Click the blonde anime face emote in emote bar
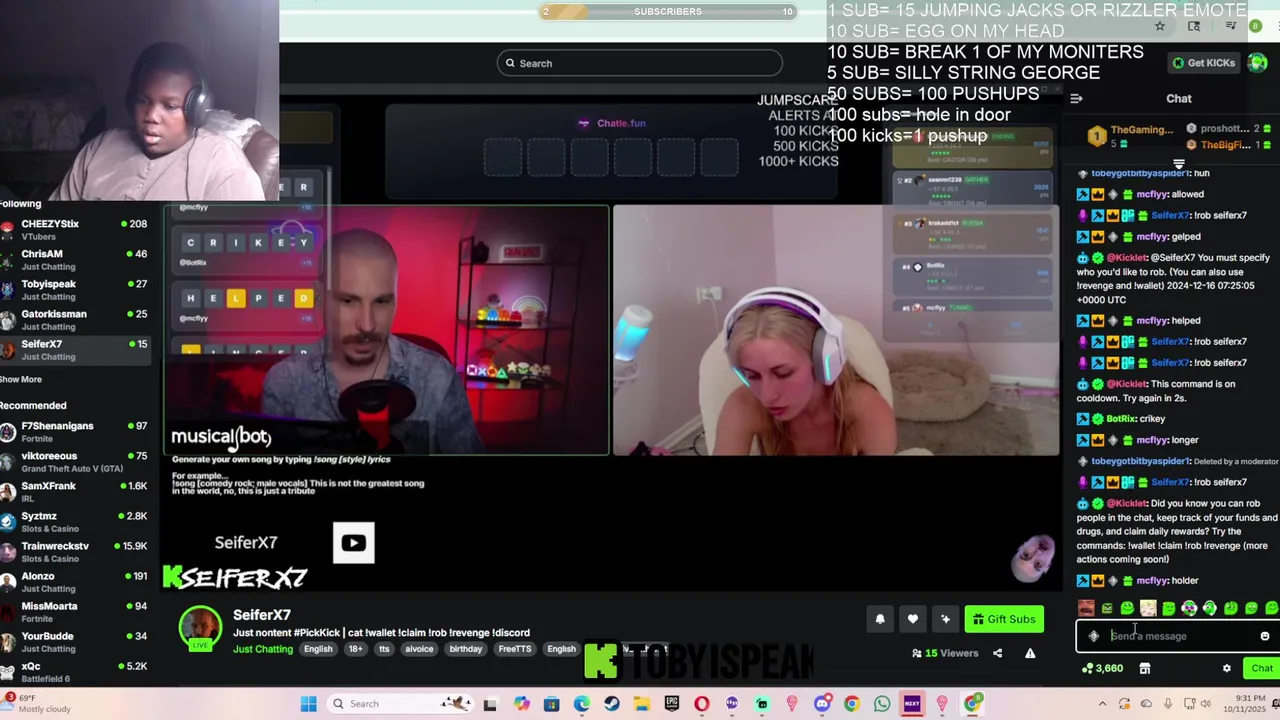Viewport: 1280px width, 720px height. tap(1148, 608)
